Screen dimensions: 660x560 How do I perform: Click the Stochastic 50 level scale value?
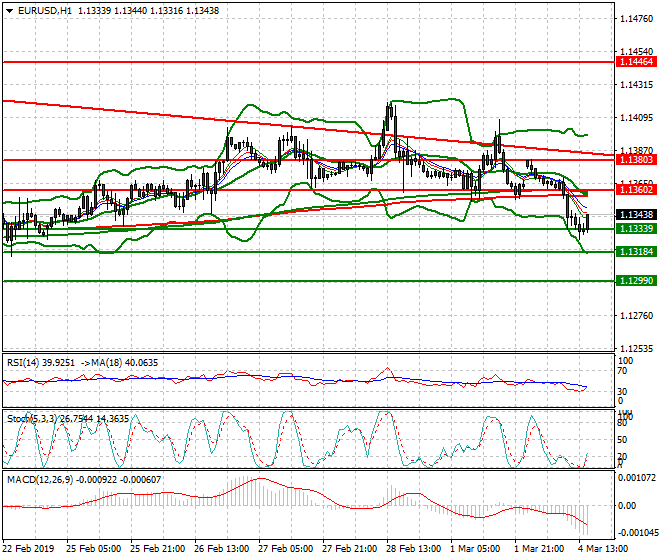[x=622, y=440]
